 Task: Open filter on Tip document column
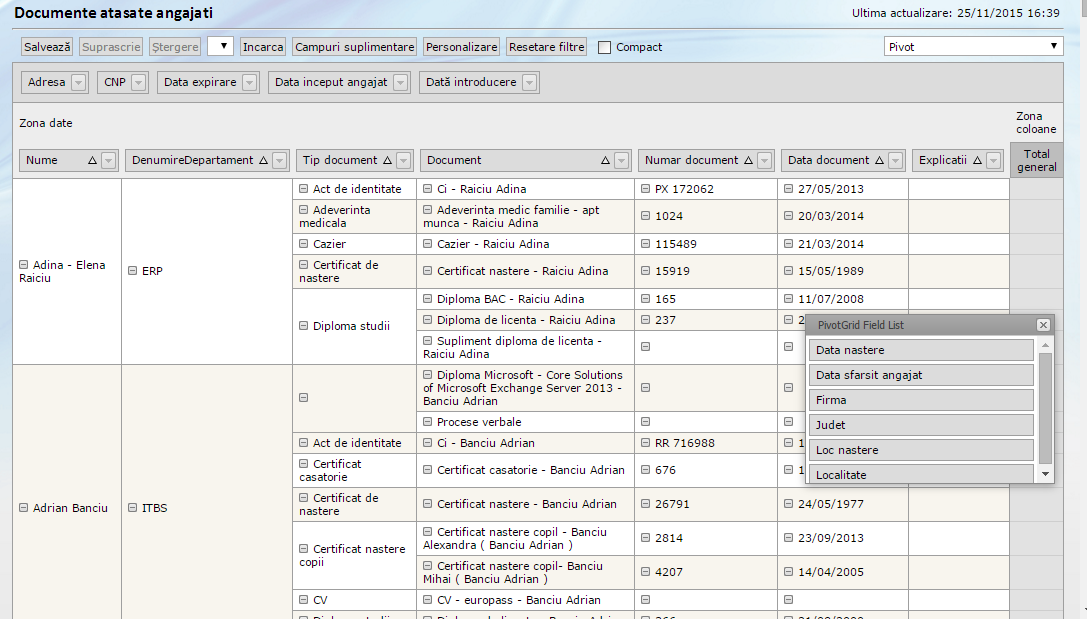pos(404,160)
